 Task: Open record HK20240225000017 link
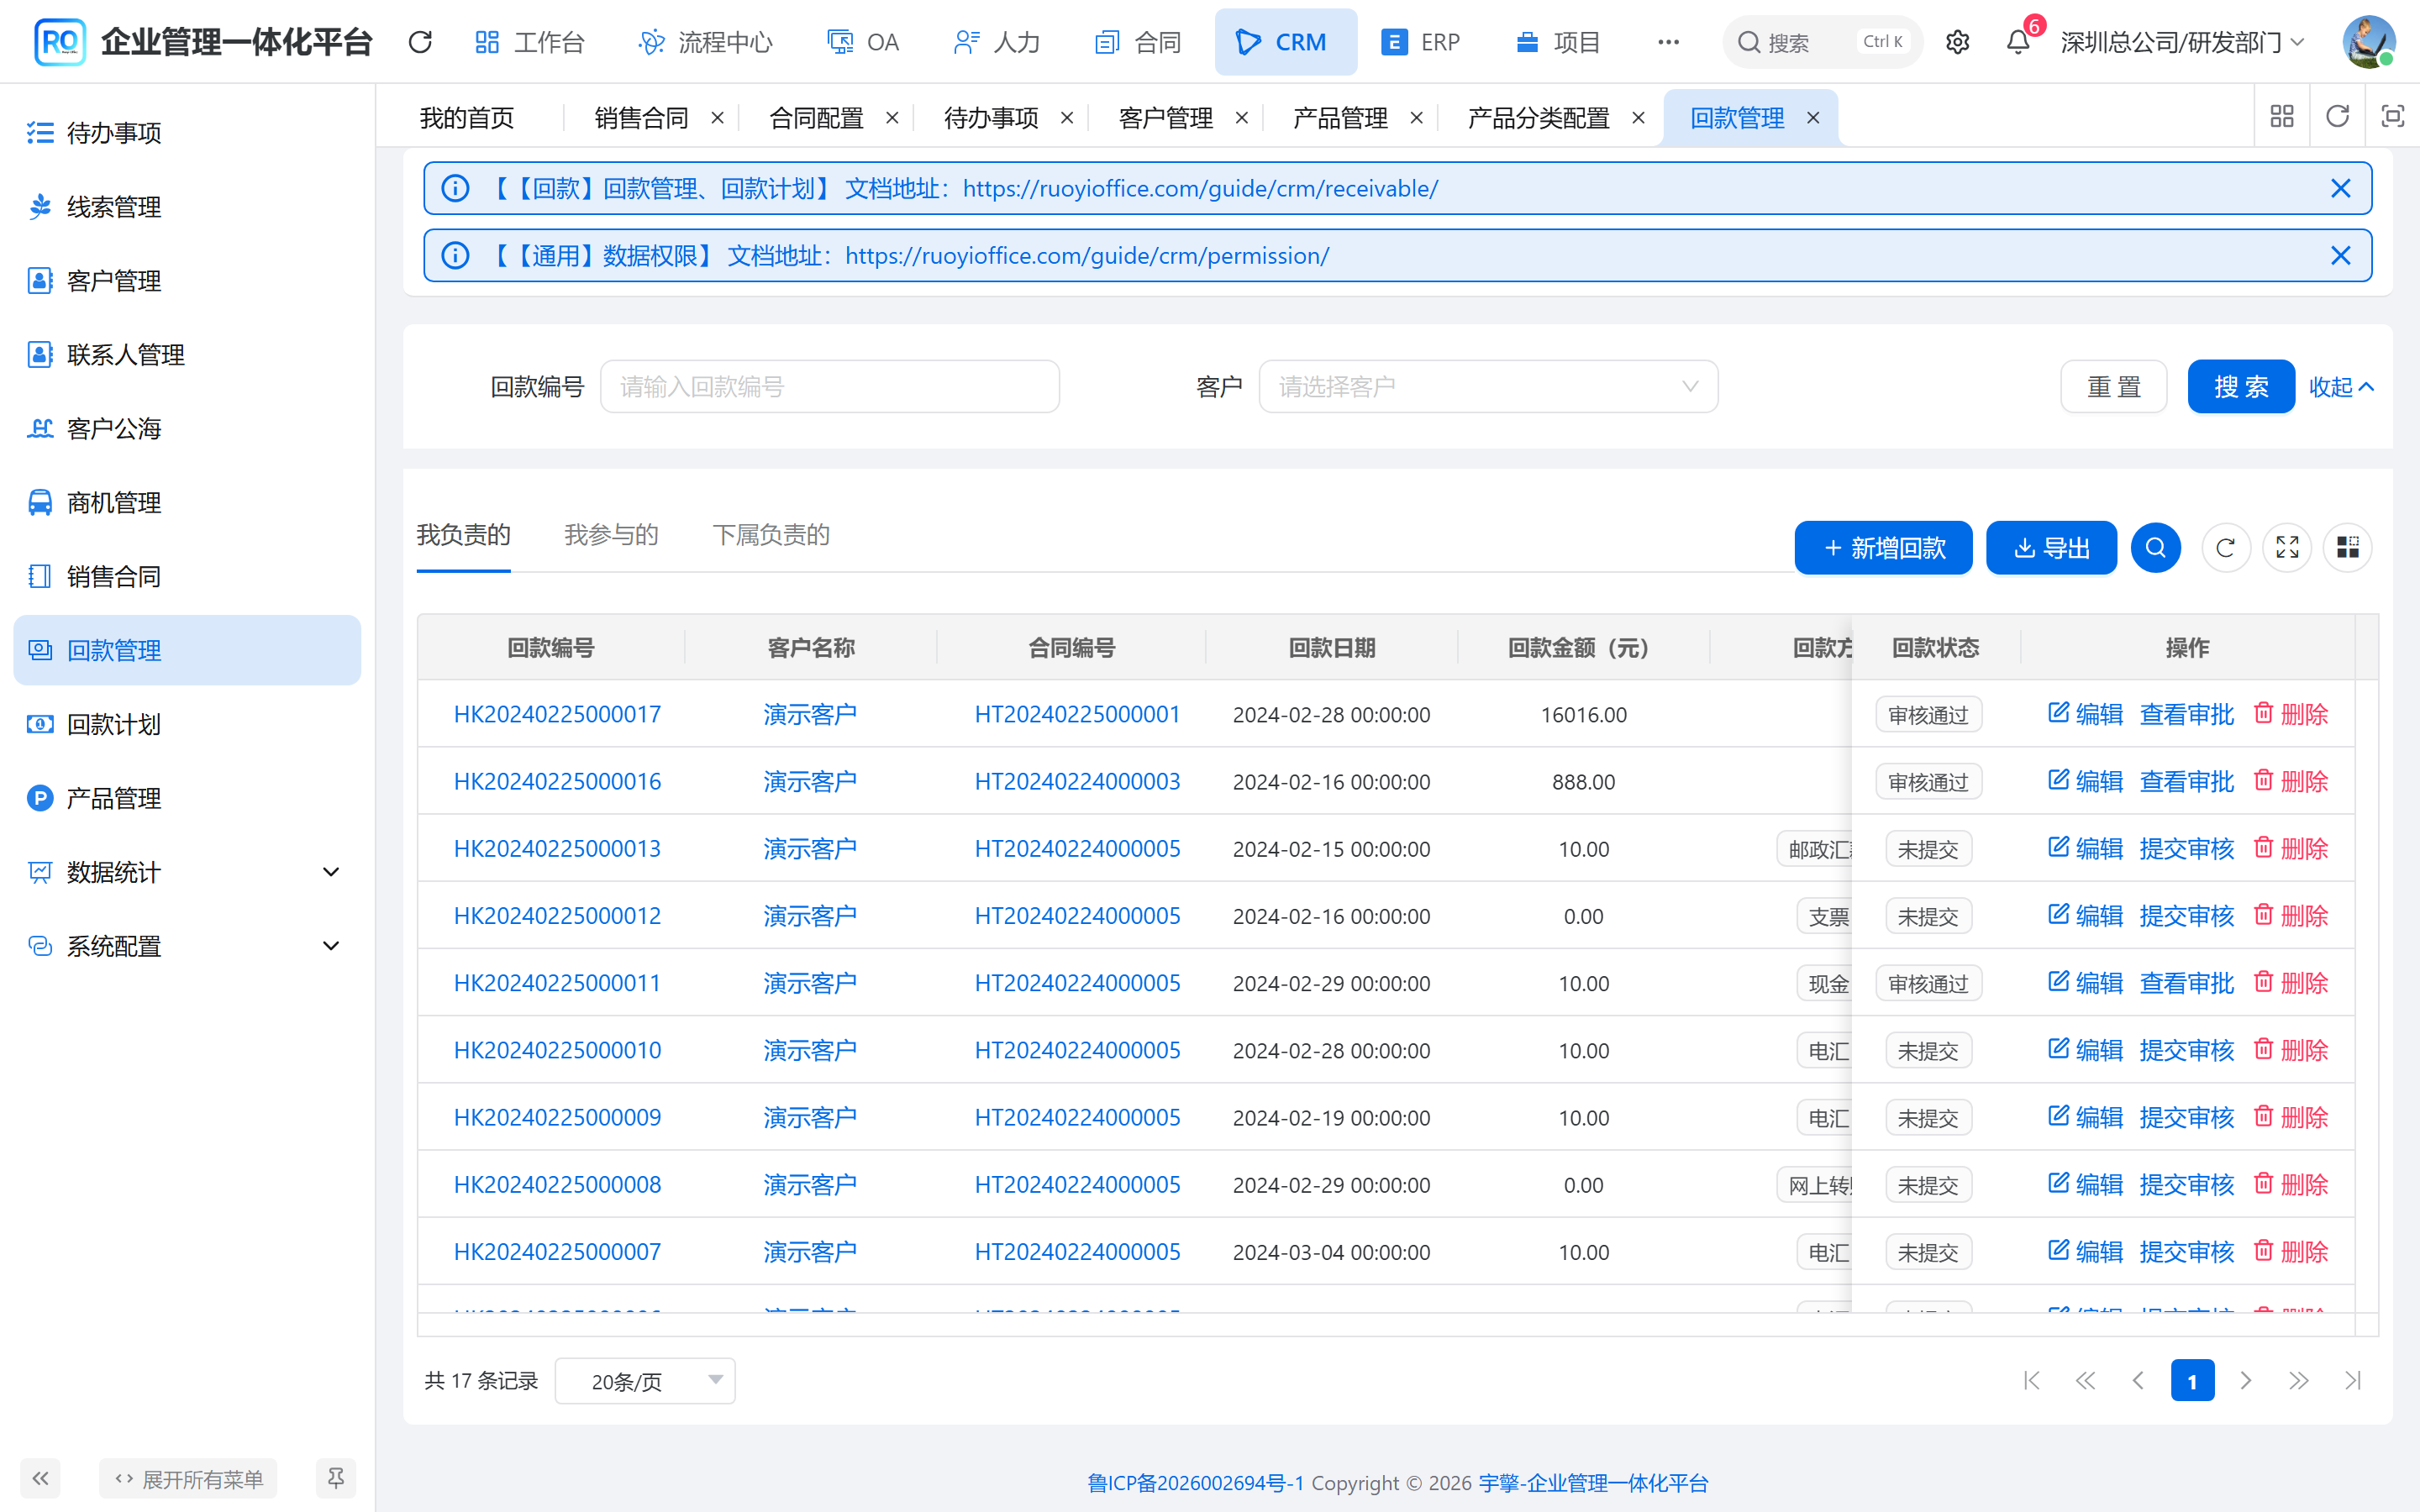click(557, 714)
